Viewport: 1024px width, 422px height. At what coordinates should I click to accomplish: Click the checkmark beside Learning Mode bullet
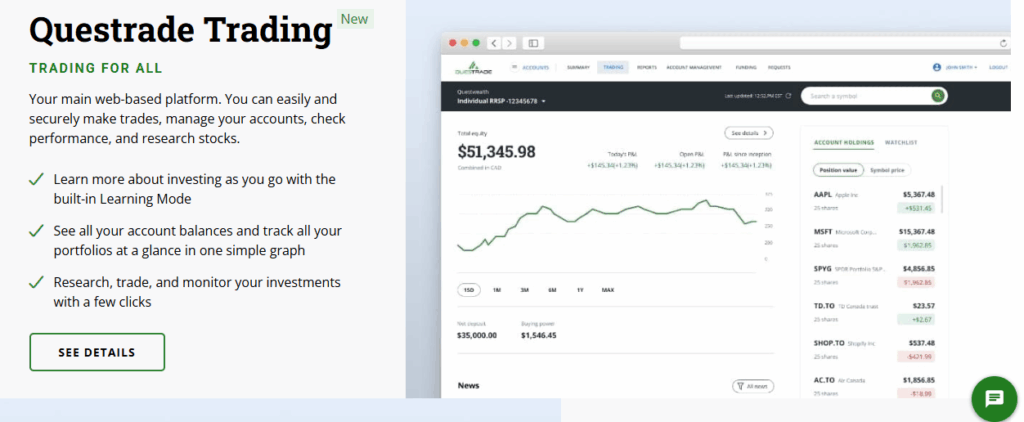coord(37,179)
